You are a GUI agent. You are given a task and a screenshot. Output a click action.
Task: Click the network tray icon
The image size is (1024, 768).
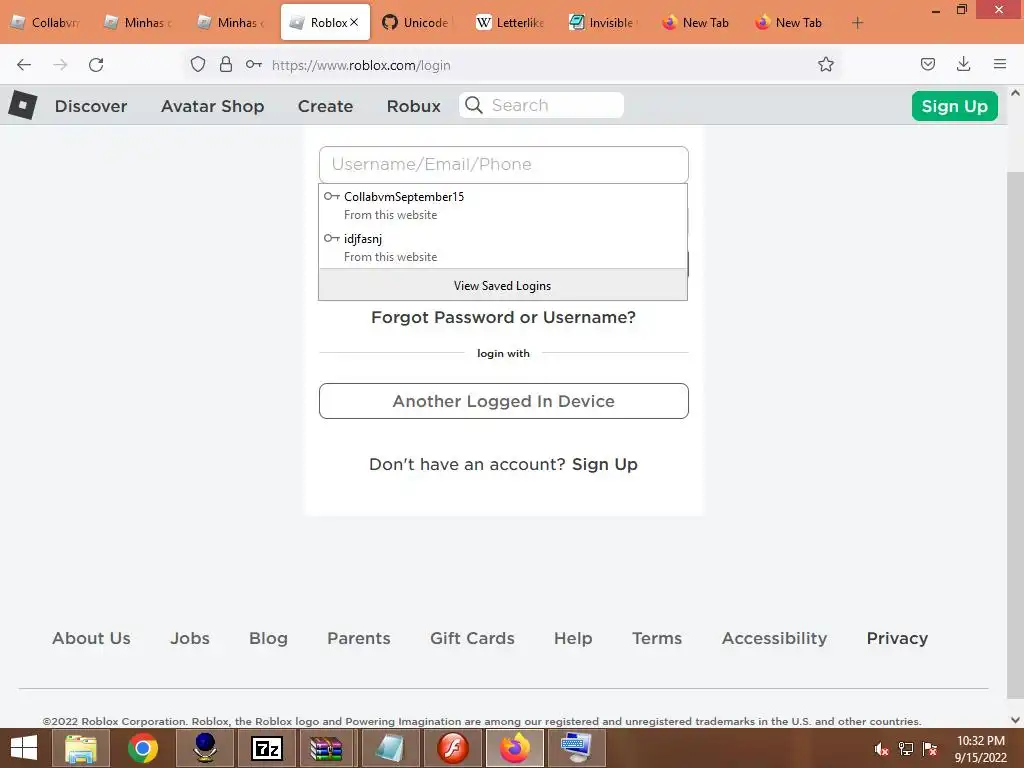coord(906,749)
